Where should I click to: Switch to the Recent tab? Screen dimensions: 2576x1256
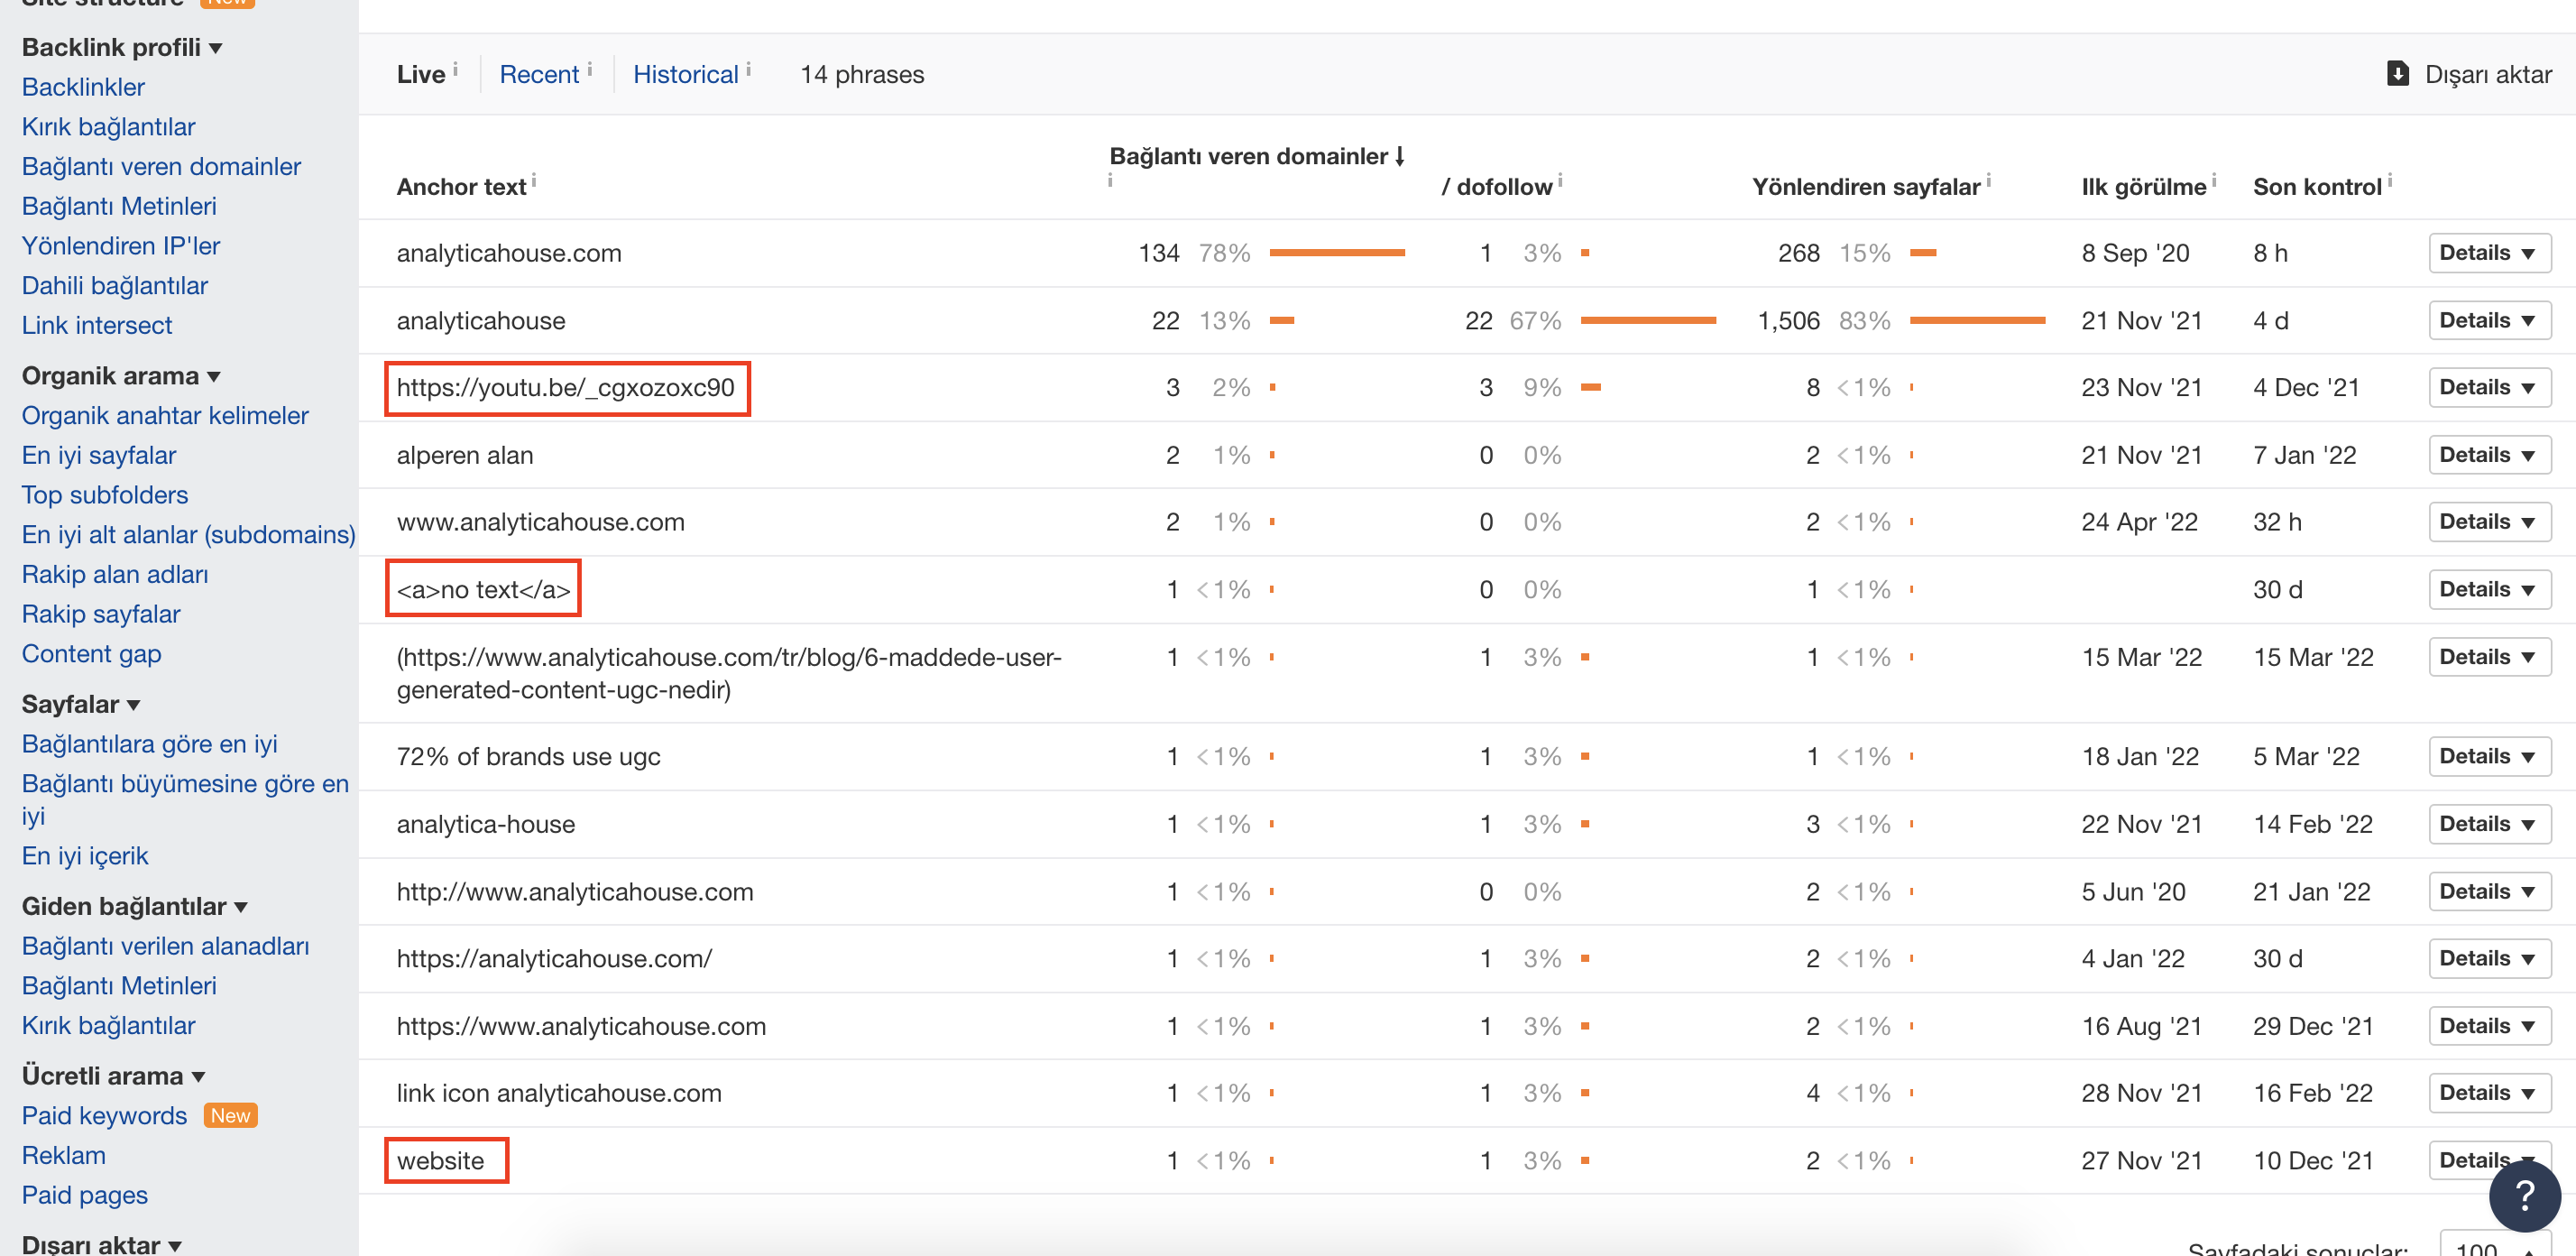tap(538, 74)
